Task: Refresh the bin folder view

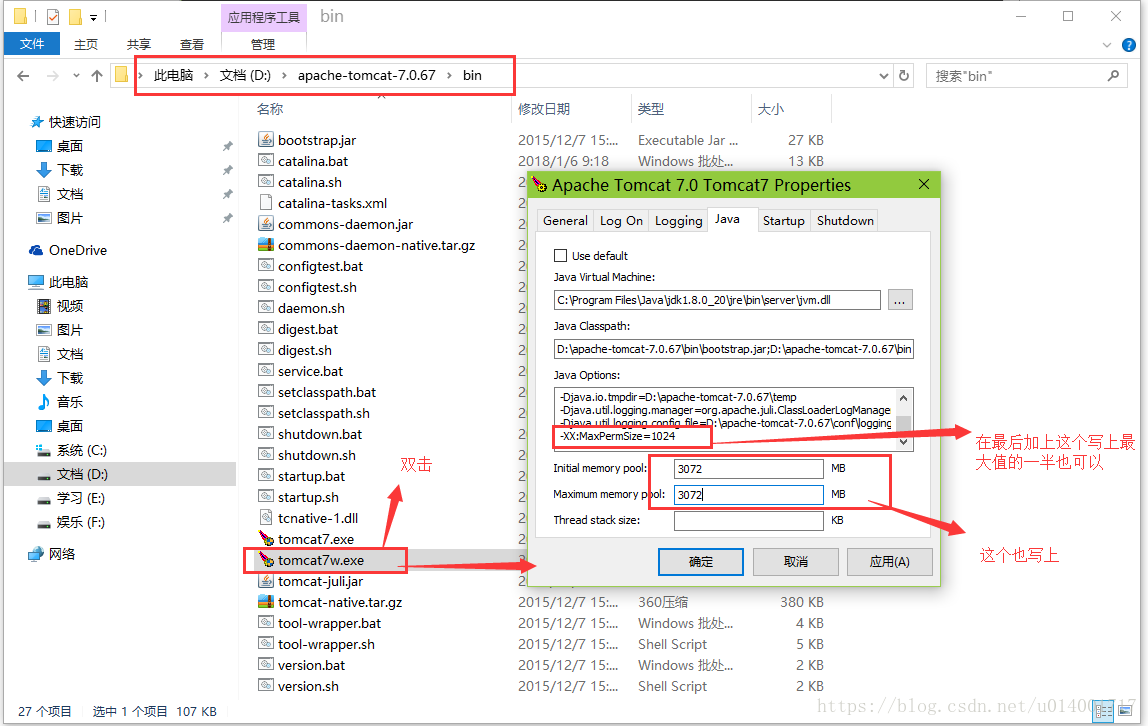Action: (904, 75)
